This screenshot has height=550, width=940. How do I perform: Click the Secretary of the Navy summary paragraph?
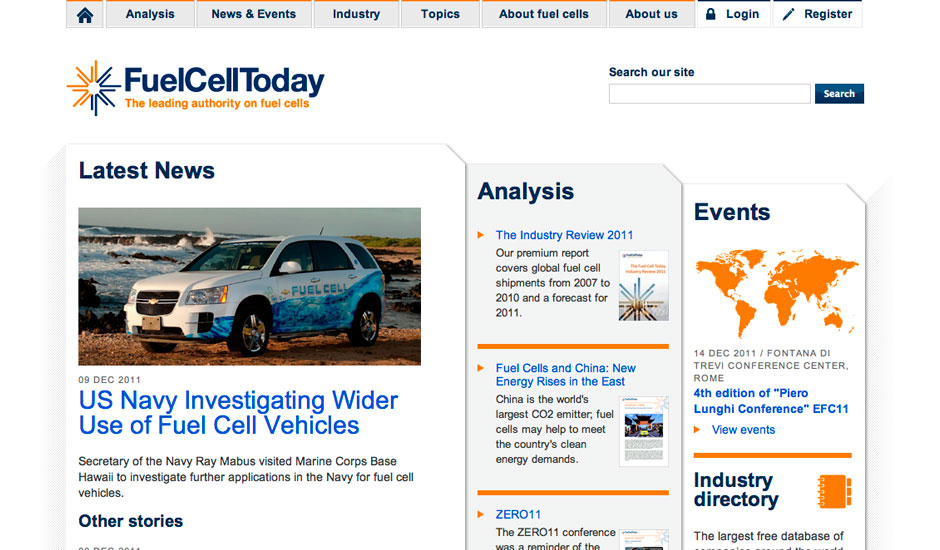coord(246,477)
